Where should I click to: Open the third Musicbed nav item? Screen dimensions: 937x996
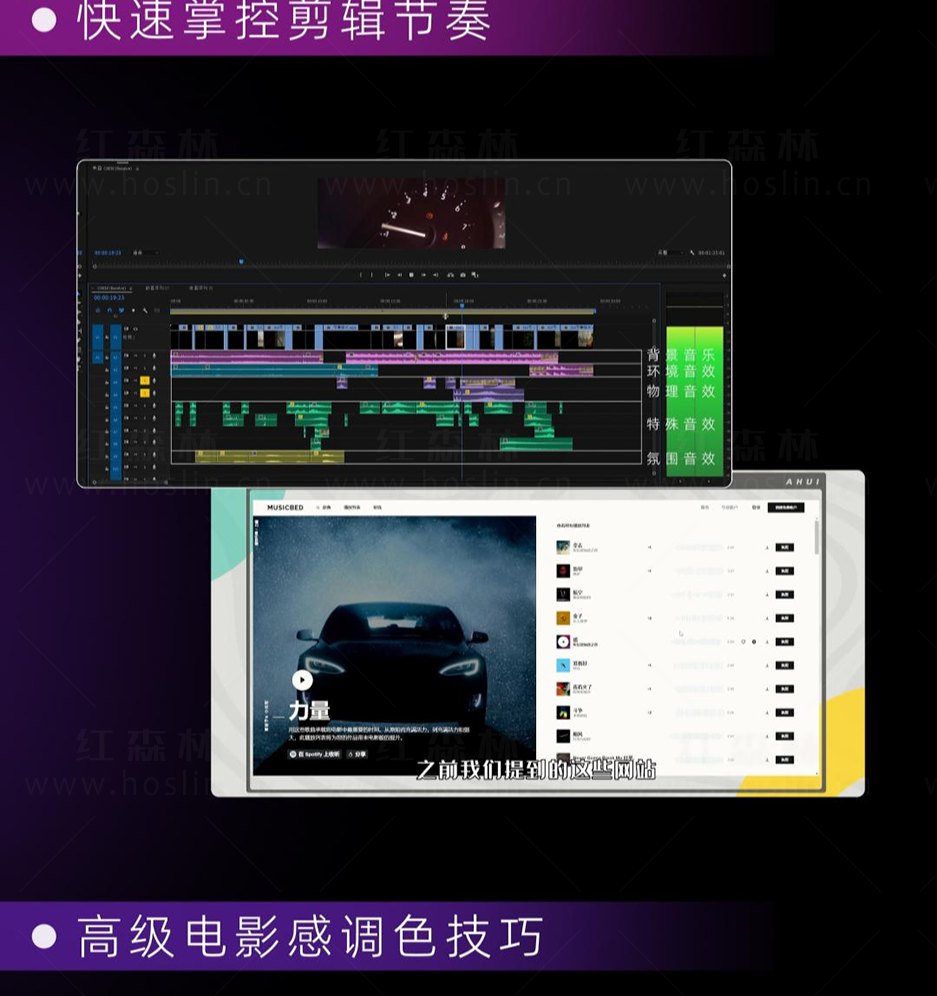pos(377,508)
